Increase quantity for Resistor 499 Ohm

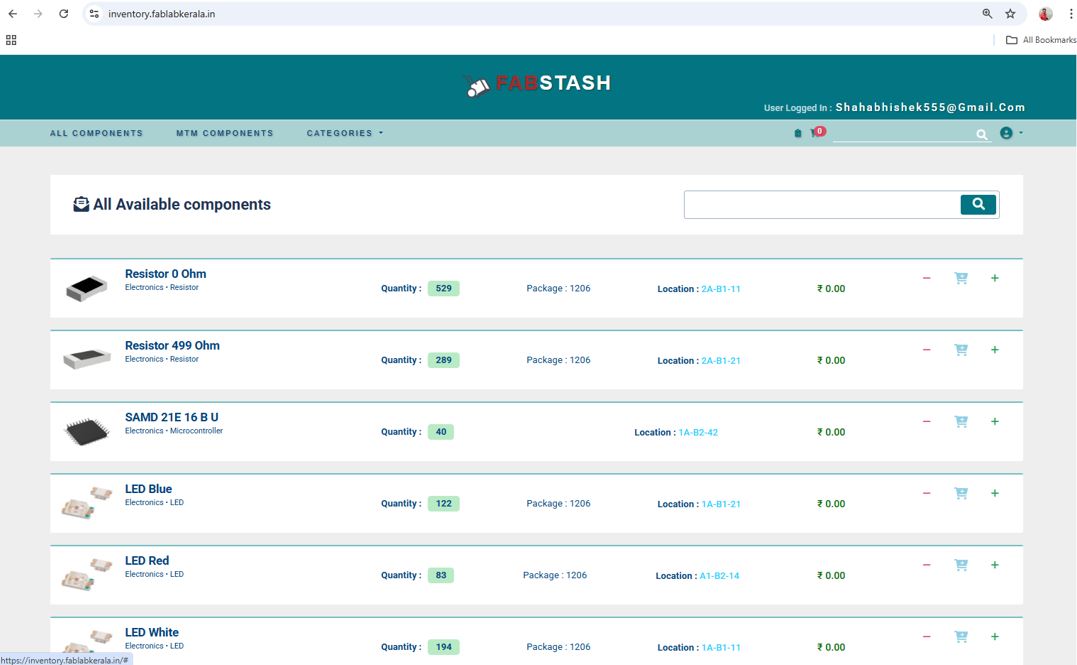[995, 350]
